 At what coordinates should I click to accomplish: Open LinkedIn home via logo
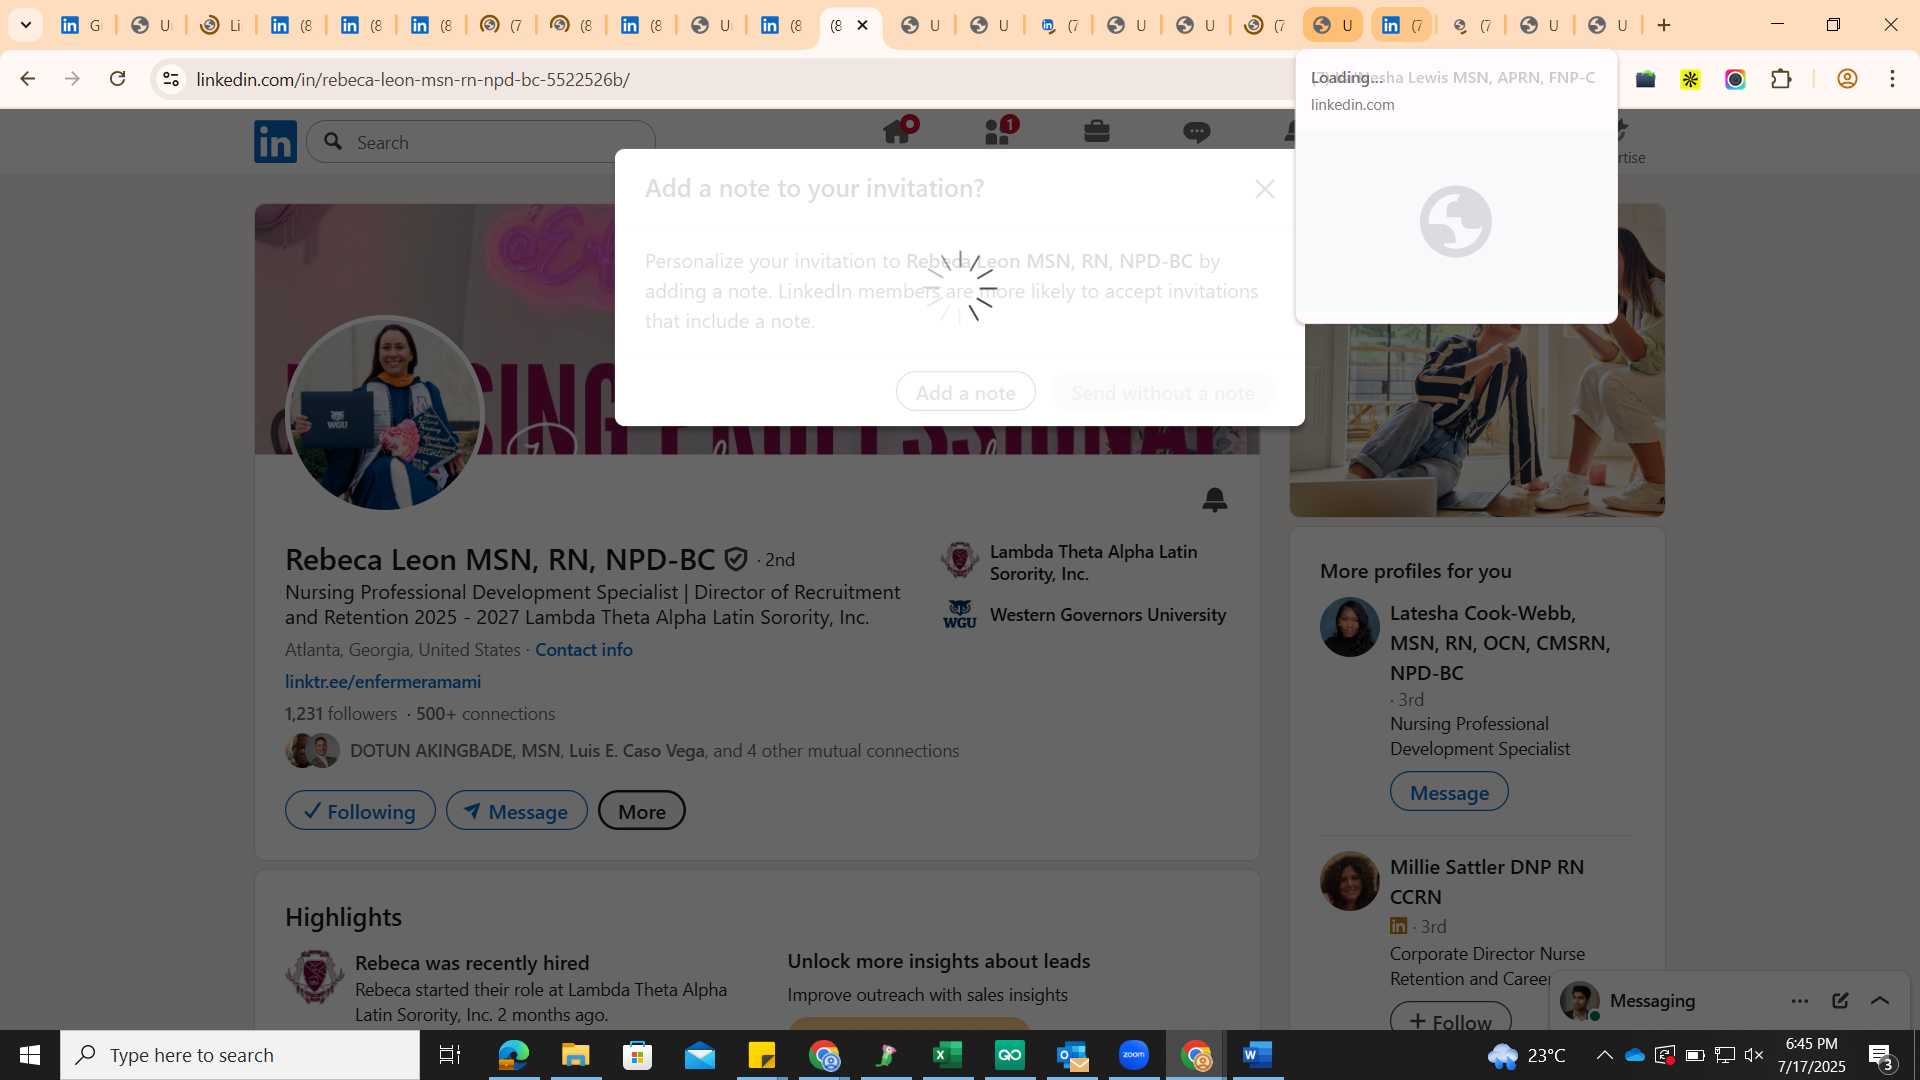[275, 141]
